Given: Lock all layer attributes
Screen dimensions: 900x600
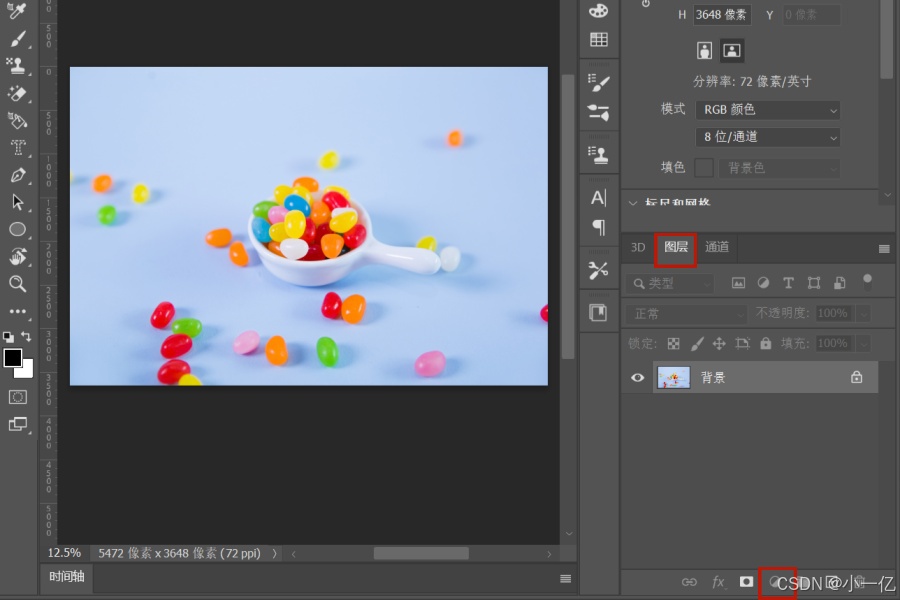Looking at the screenshot, I should pyautogui.click(x=766, y=343).
